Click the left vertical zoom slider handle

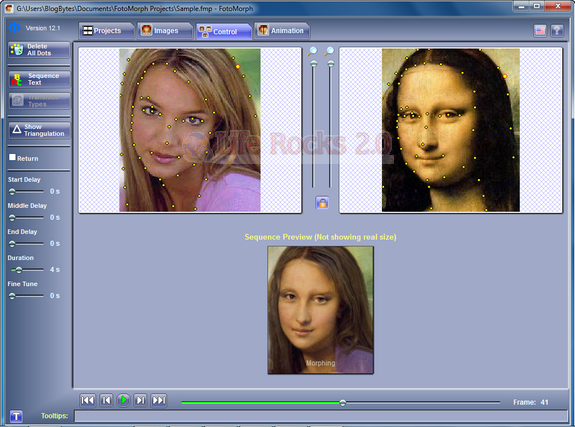pyautogui.click(x=314, y=64)
